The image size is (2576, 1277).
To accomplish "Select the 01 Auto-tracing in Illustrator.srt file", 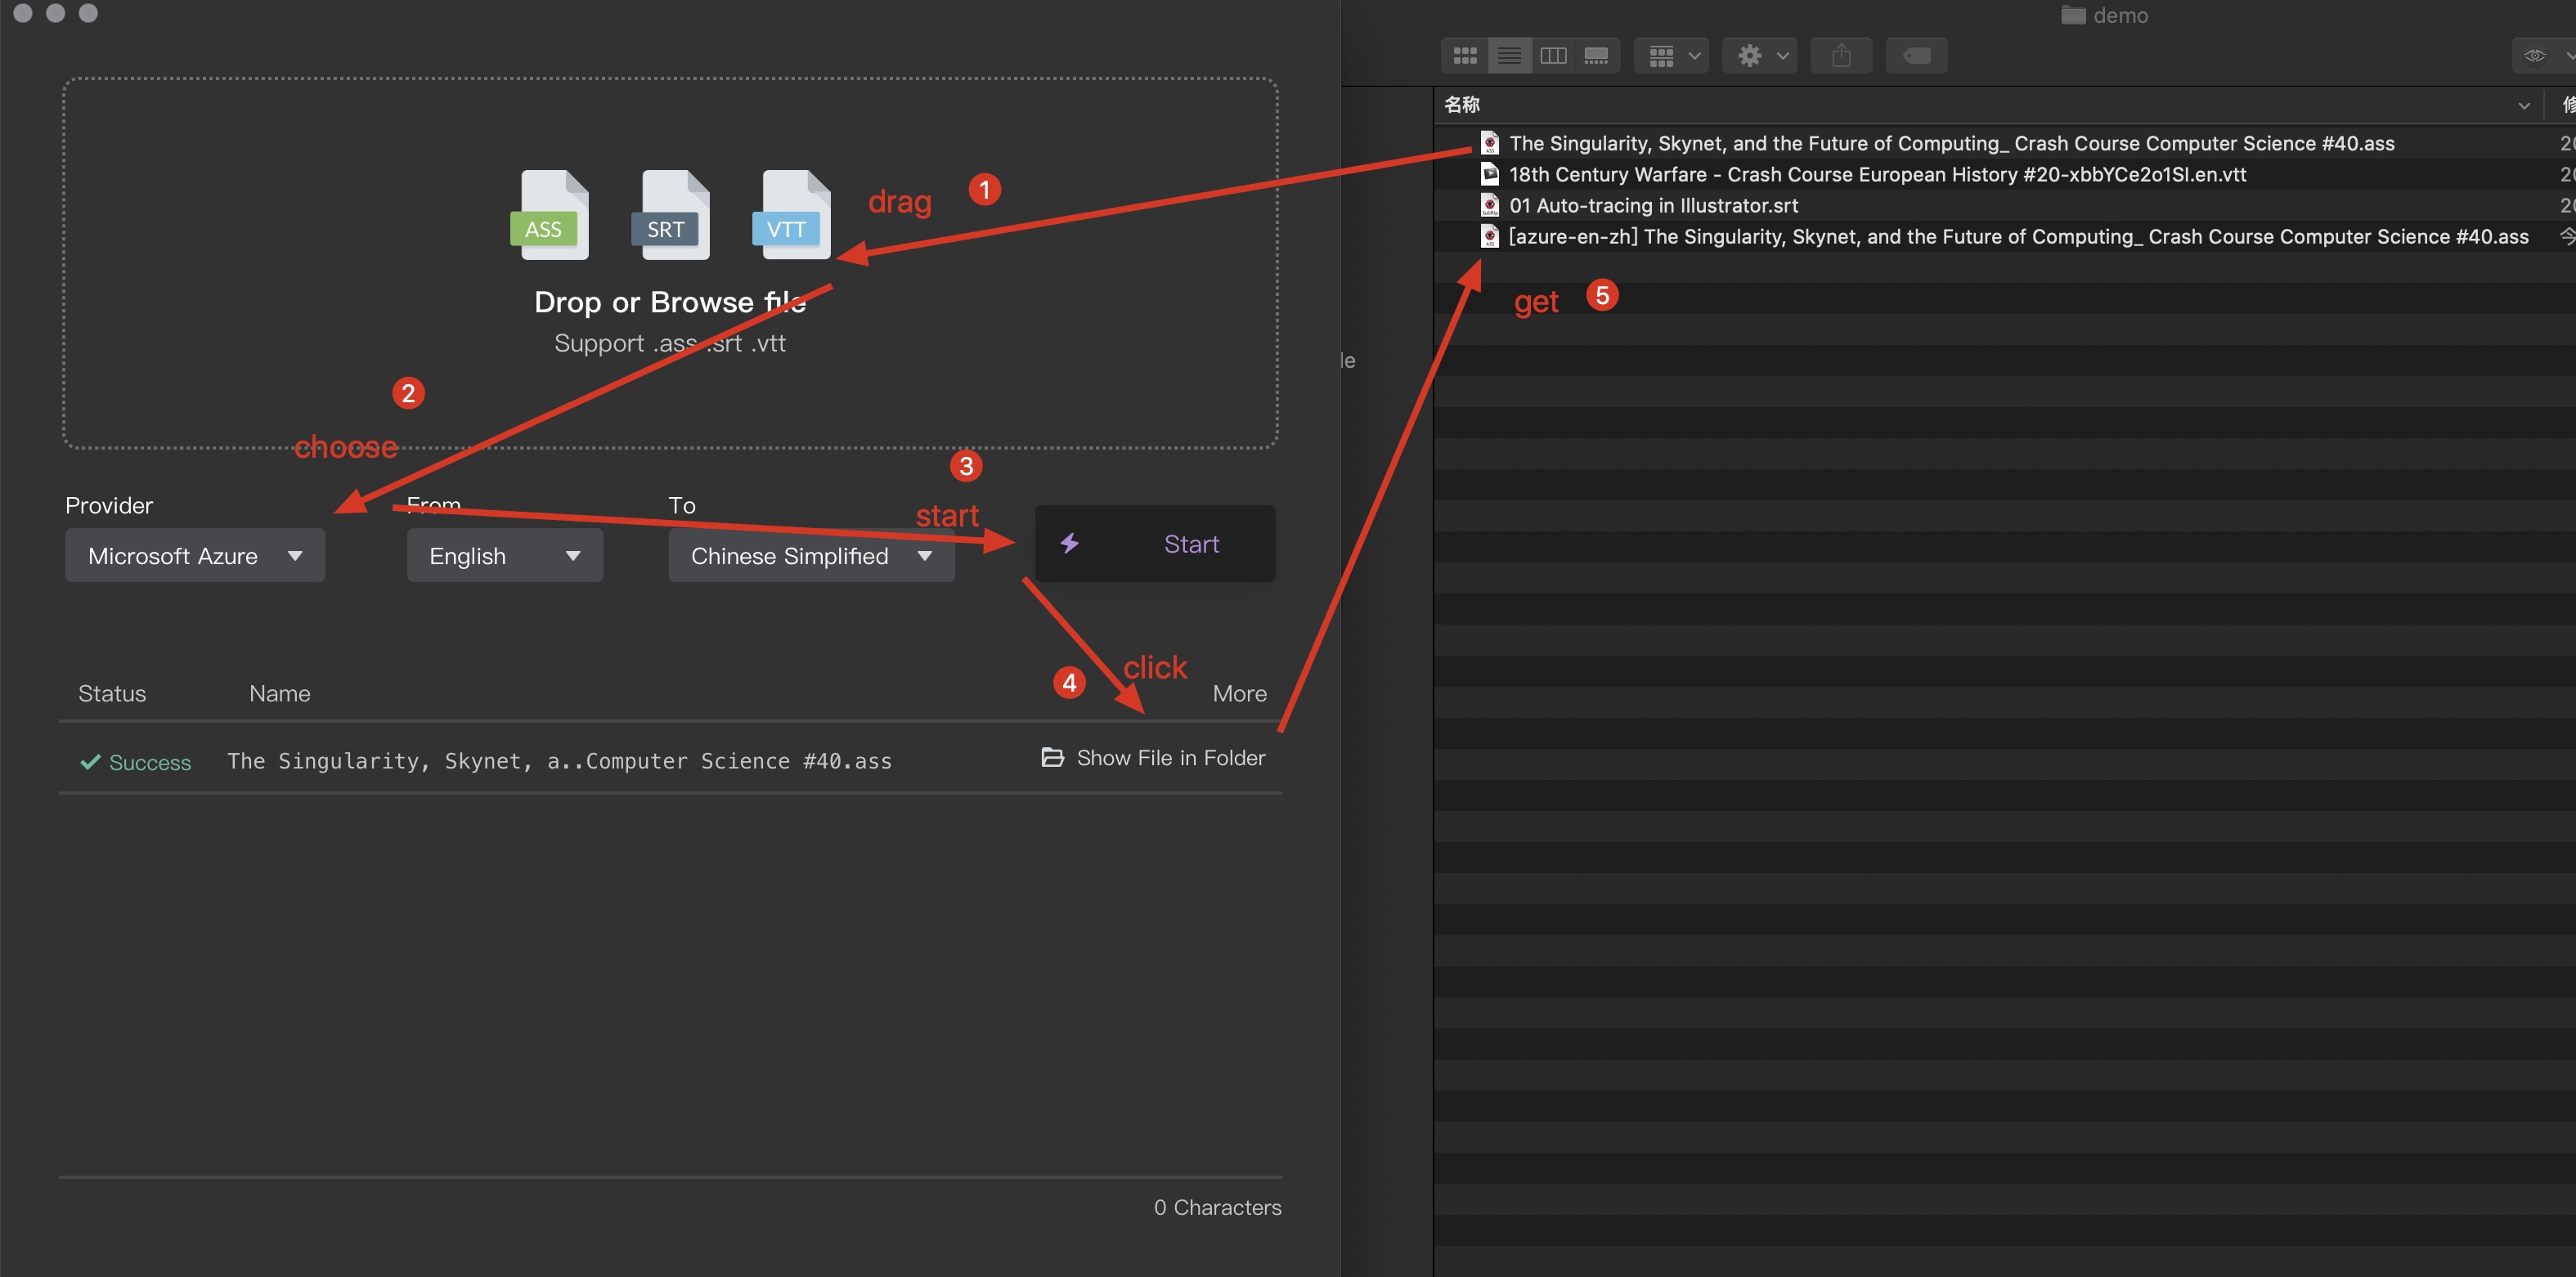I will click(1653, 205).
